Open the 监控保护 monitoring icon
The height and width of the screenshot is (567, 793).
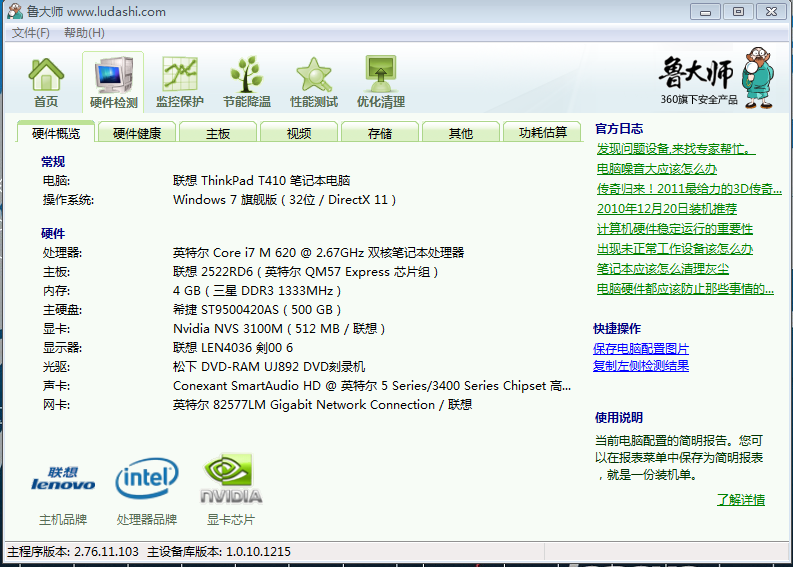click(x=180, y=82)
